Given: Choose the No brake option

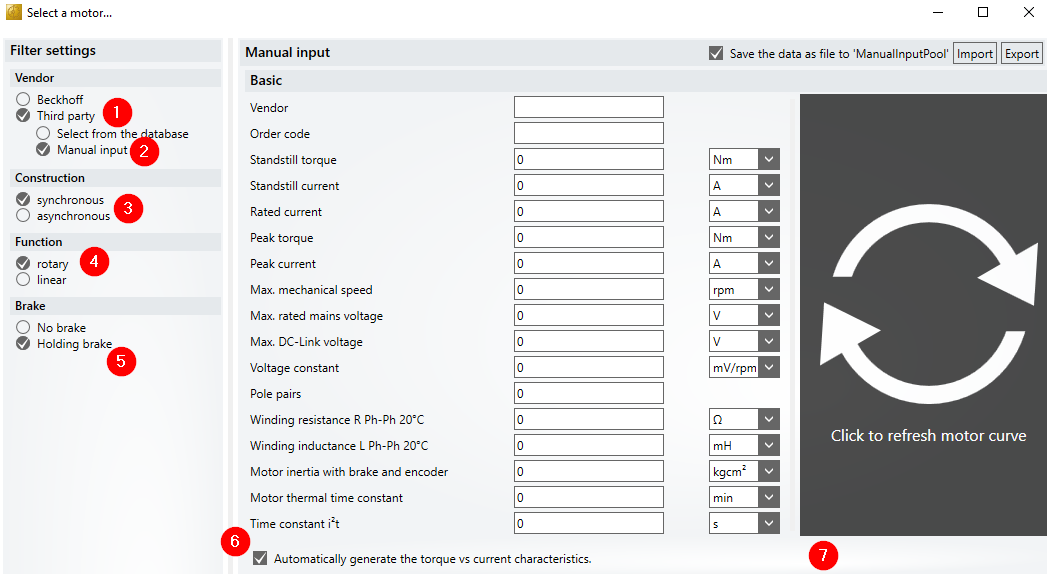Looking at the screenshot, I should [23, 328].
